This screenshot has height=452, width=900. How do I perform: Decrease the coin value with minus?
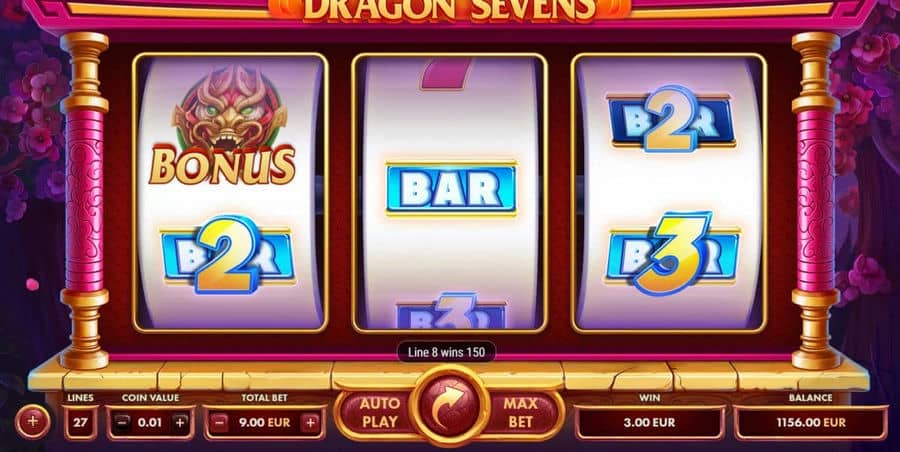coord(122,423)
